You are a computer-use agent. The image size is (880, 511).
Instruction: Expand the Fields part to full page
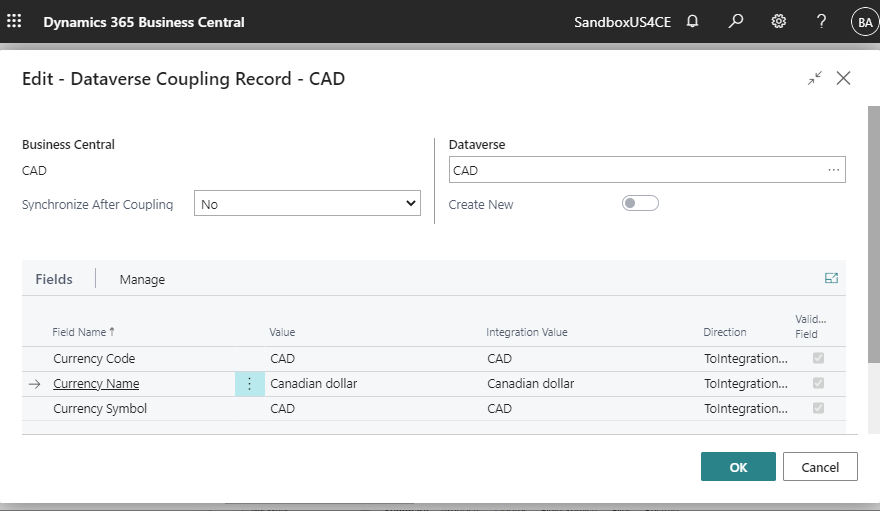coord(831,278)
